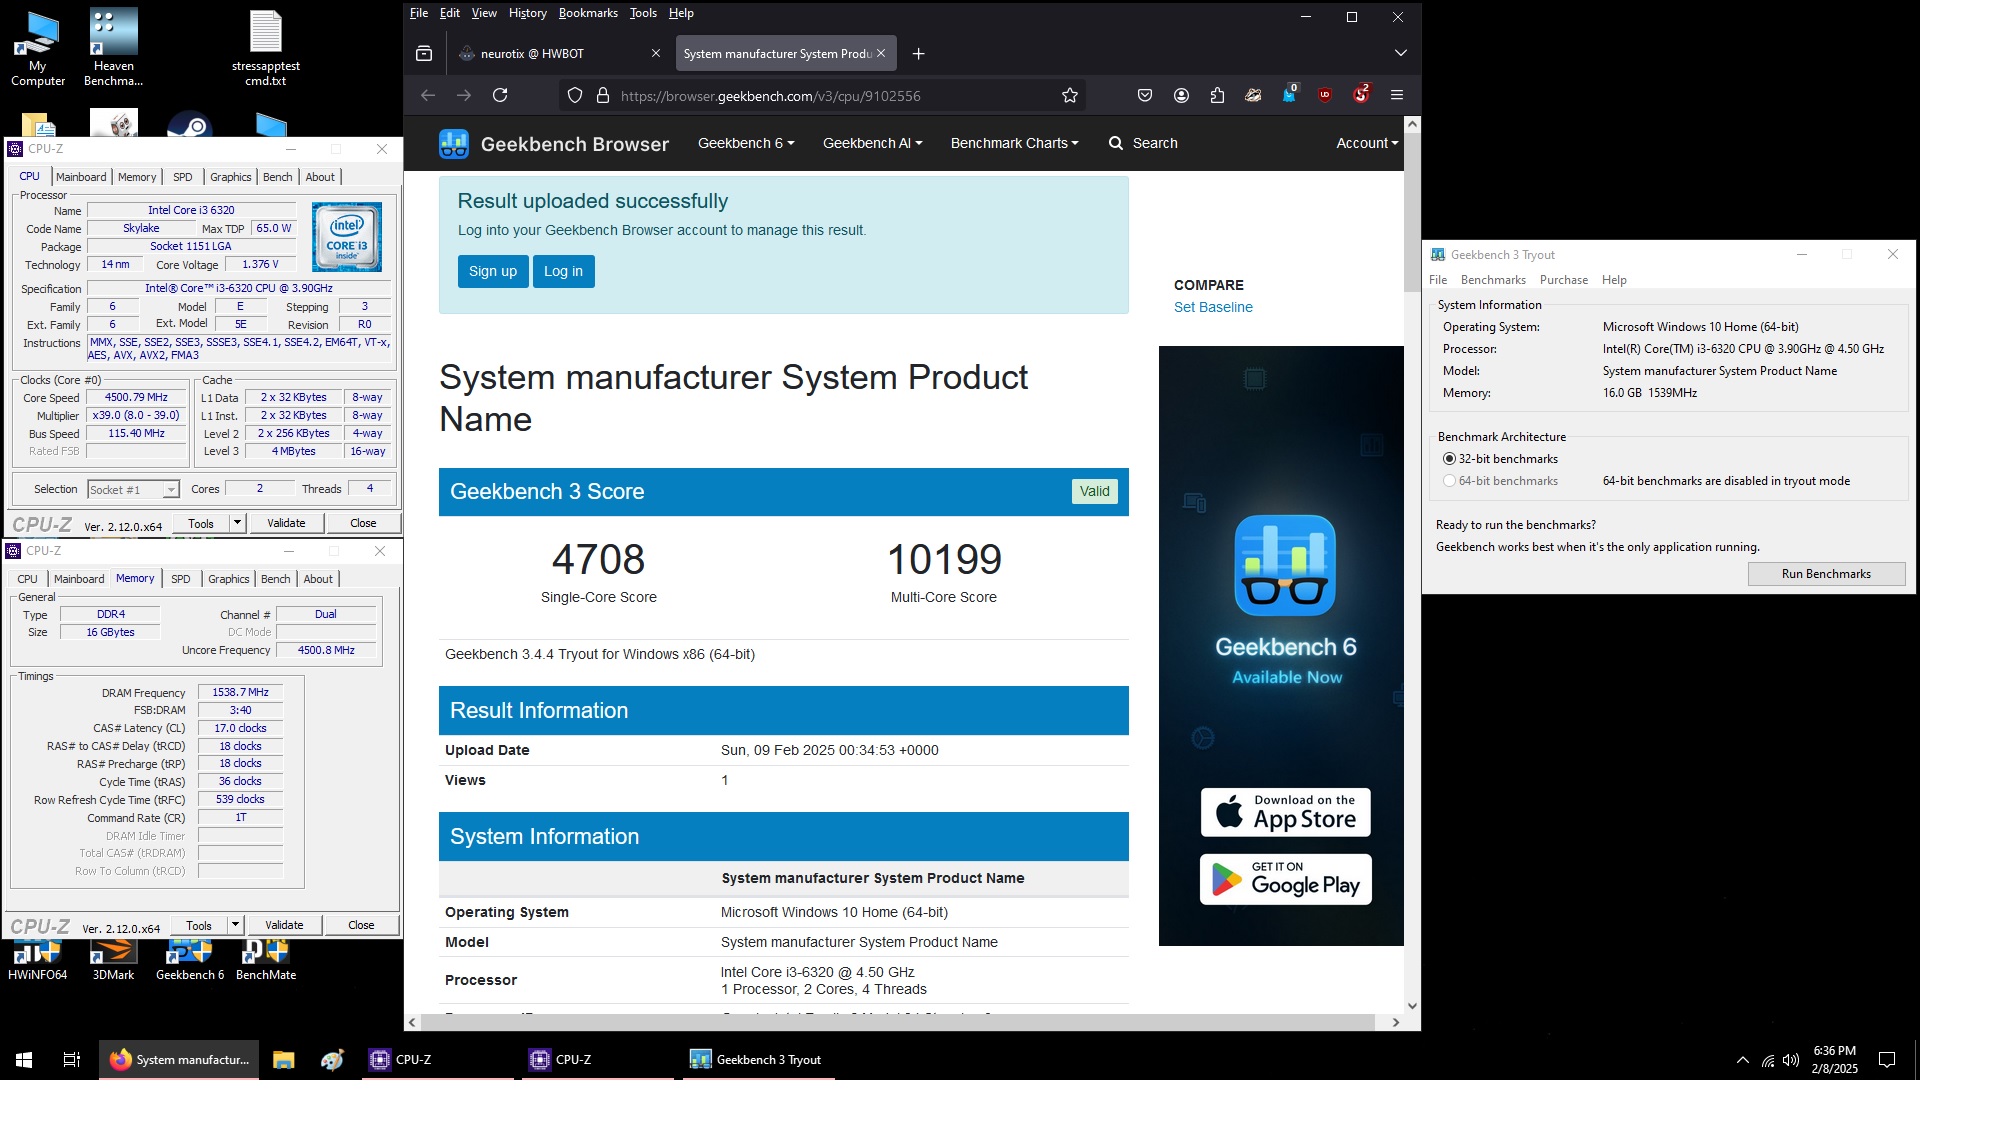Open a new browser tab
This screenshot has width=2000, height=1125.
tap(918, 53)
